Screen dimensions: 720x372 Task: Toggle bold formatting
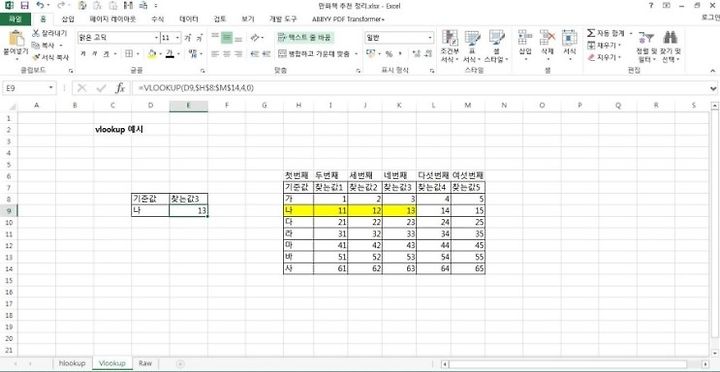point(83,54)
